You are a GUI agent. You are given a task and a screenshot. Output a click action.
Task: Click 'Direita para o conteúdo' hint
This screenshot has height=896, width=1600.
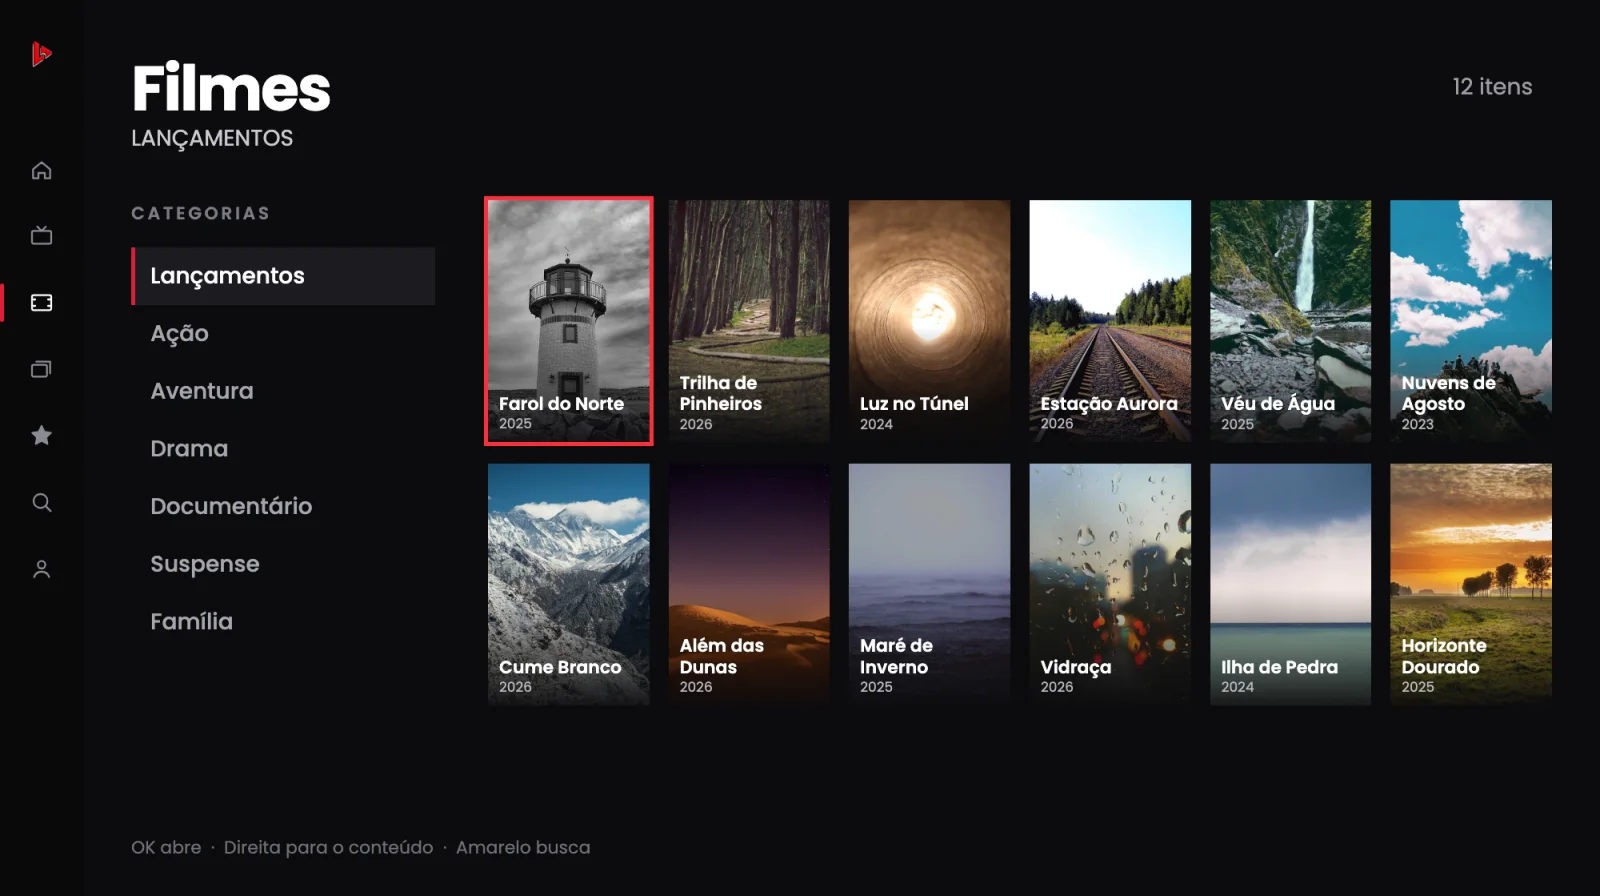click(328, 847)
